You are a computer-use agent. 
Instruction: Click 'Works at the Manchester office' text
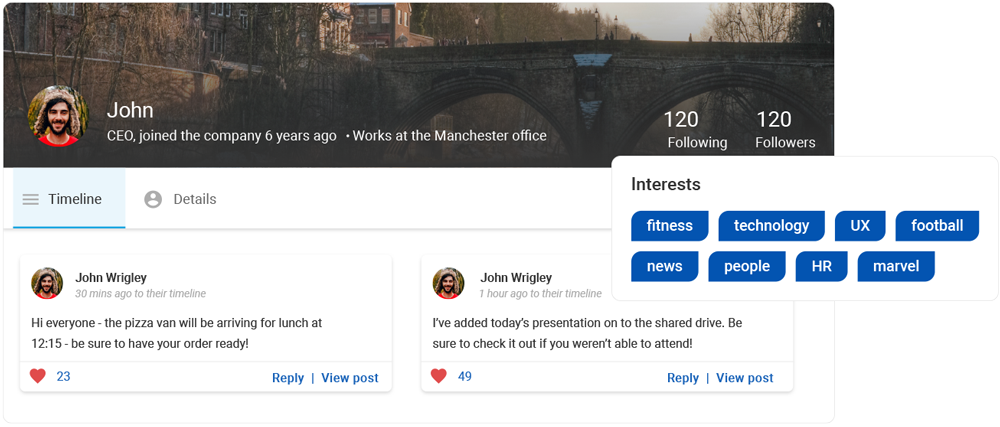coord(450,136)
